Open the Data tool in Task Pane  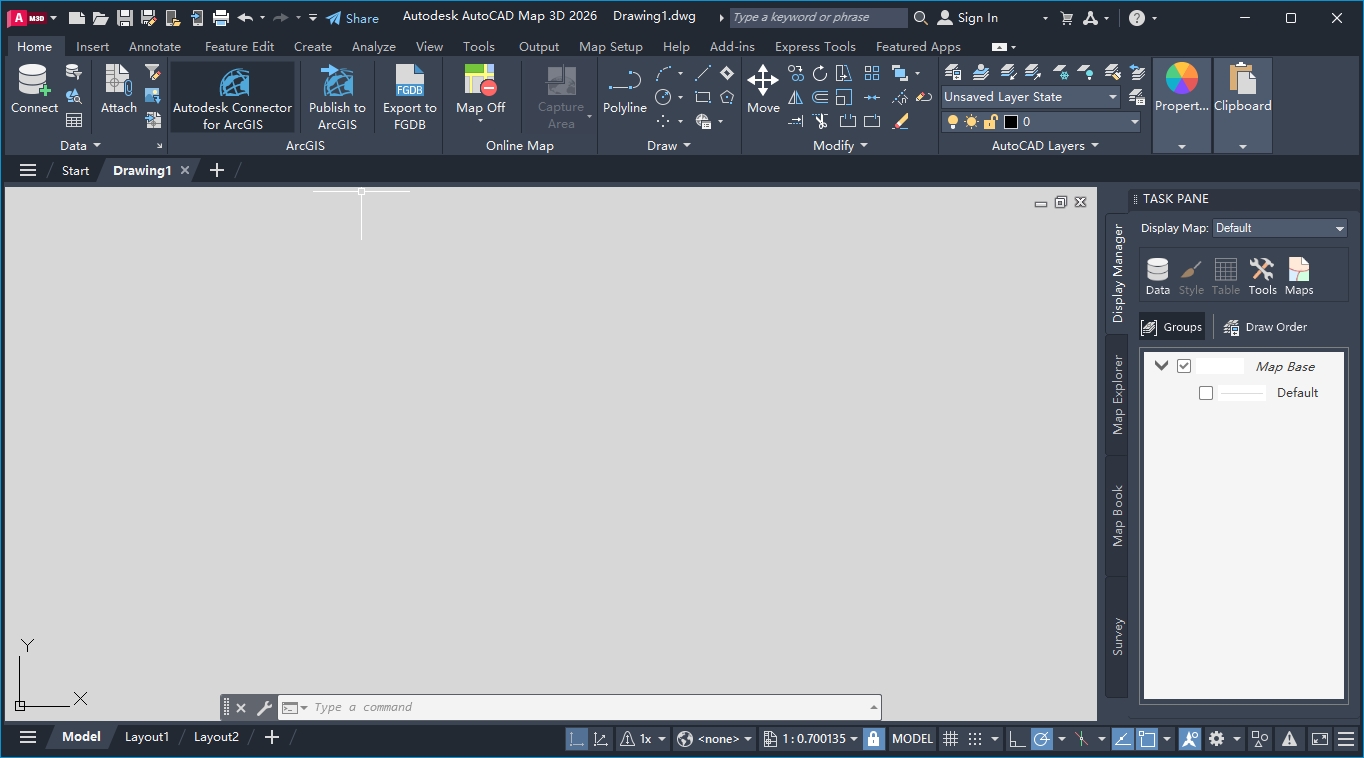pos(1158,276)
